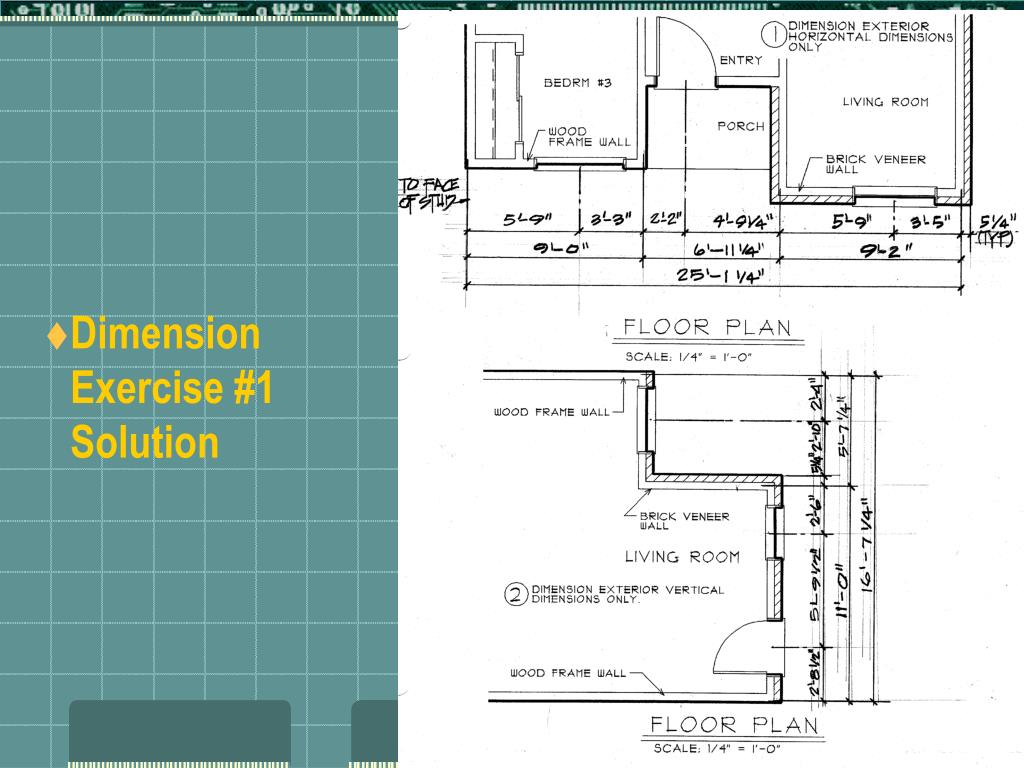Click the circled number 1 marker

(x=775, y=34)
